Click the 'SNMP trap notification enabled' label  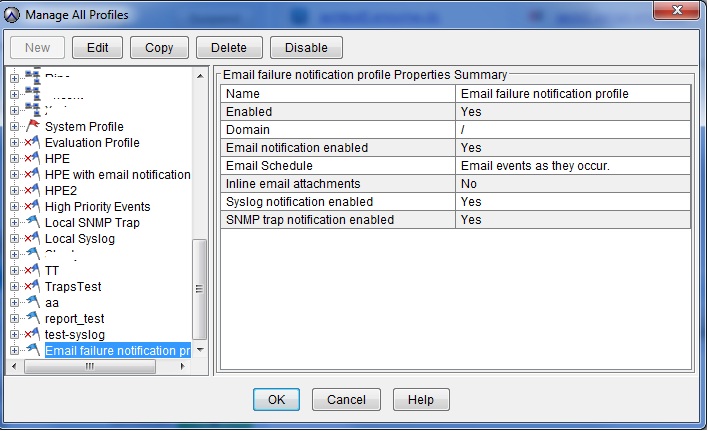310,220
